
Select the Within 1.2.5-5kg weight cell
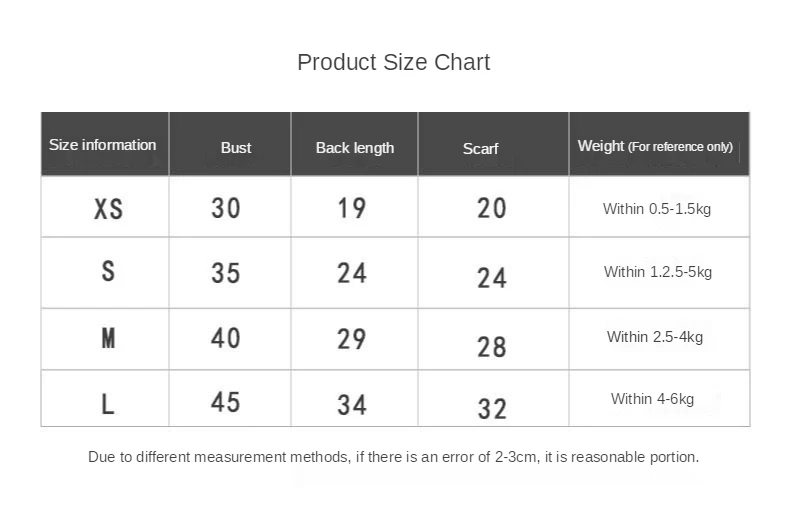point(658,272)
